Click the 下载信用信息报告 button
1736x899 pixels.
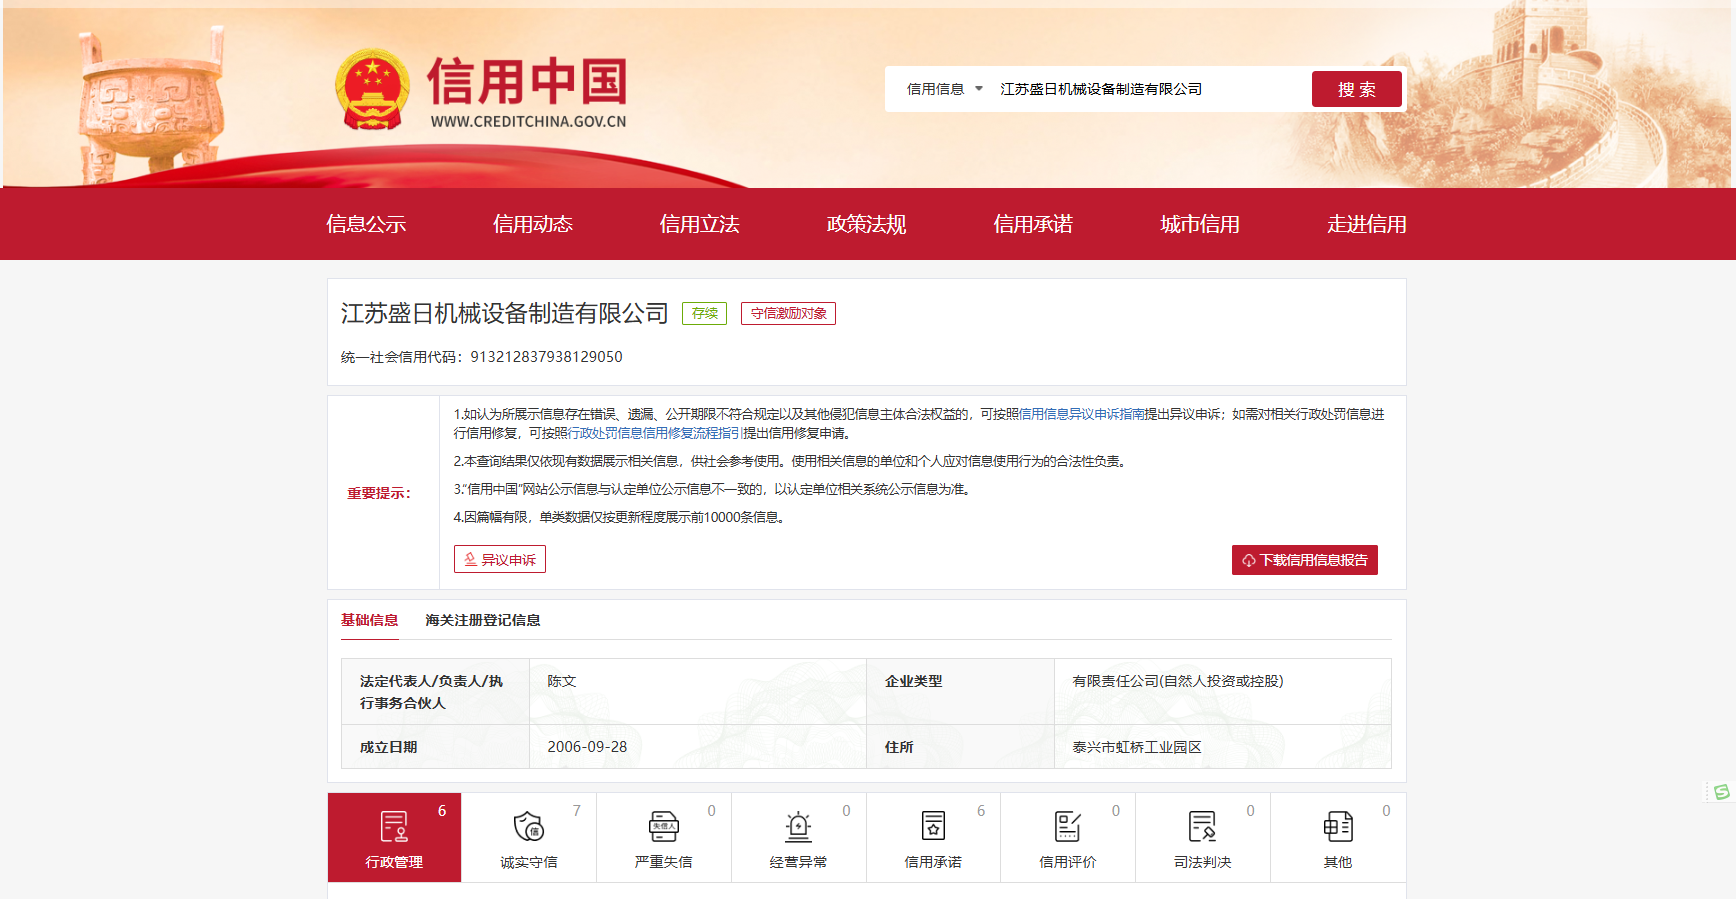point(1305,560)
